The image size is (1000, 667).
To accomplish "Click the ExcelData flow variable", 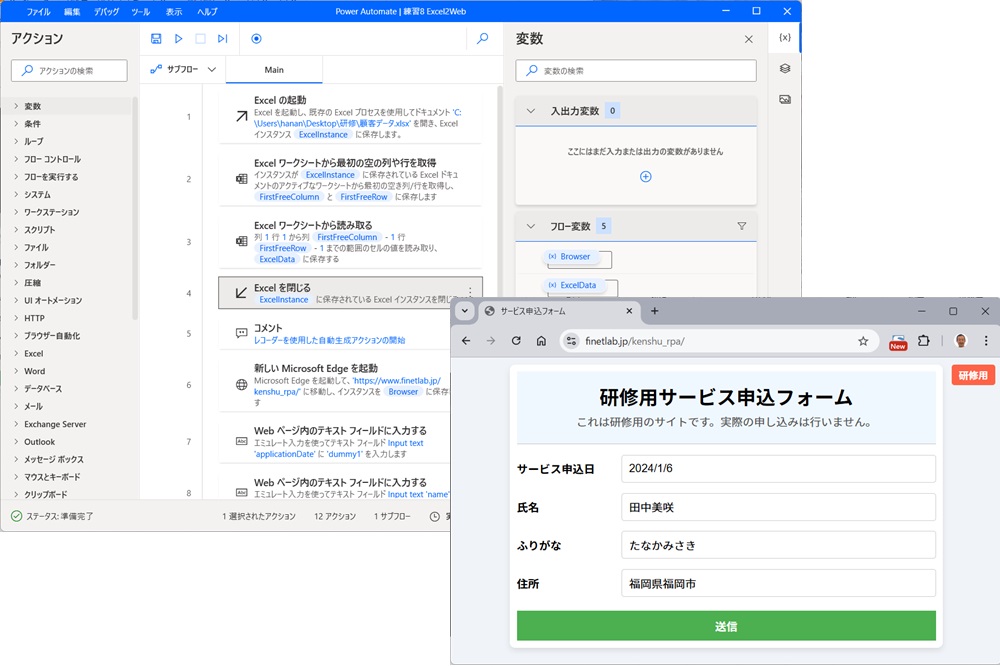I will click(573, 286).
